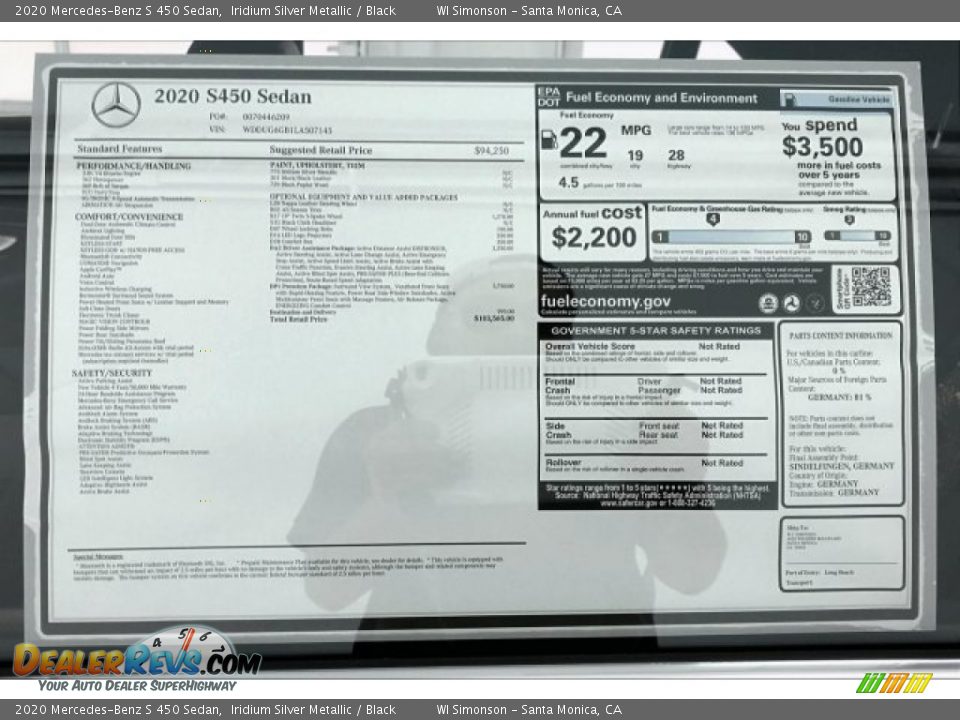960x720 pixels.
Task: Click the '2020 Mercedes-Benz S 450 Sedan' title in the top bar
Action: [118, 10]
